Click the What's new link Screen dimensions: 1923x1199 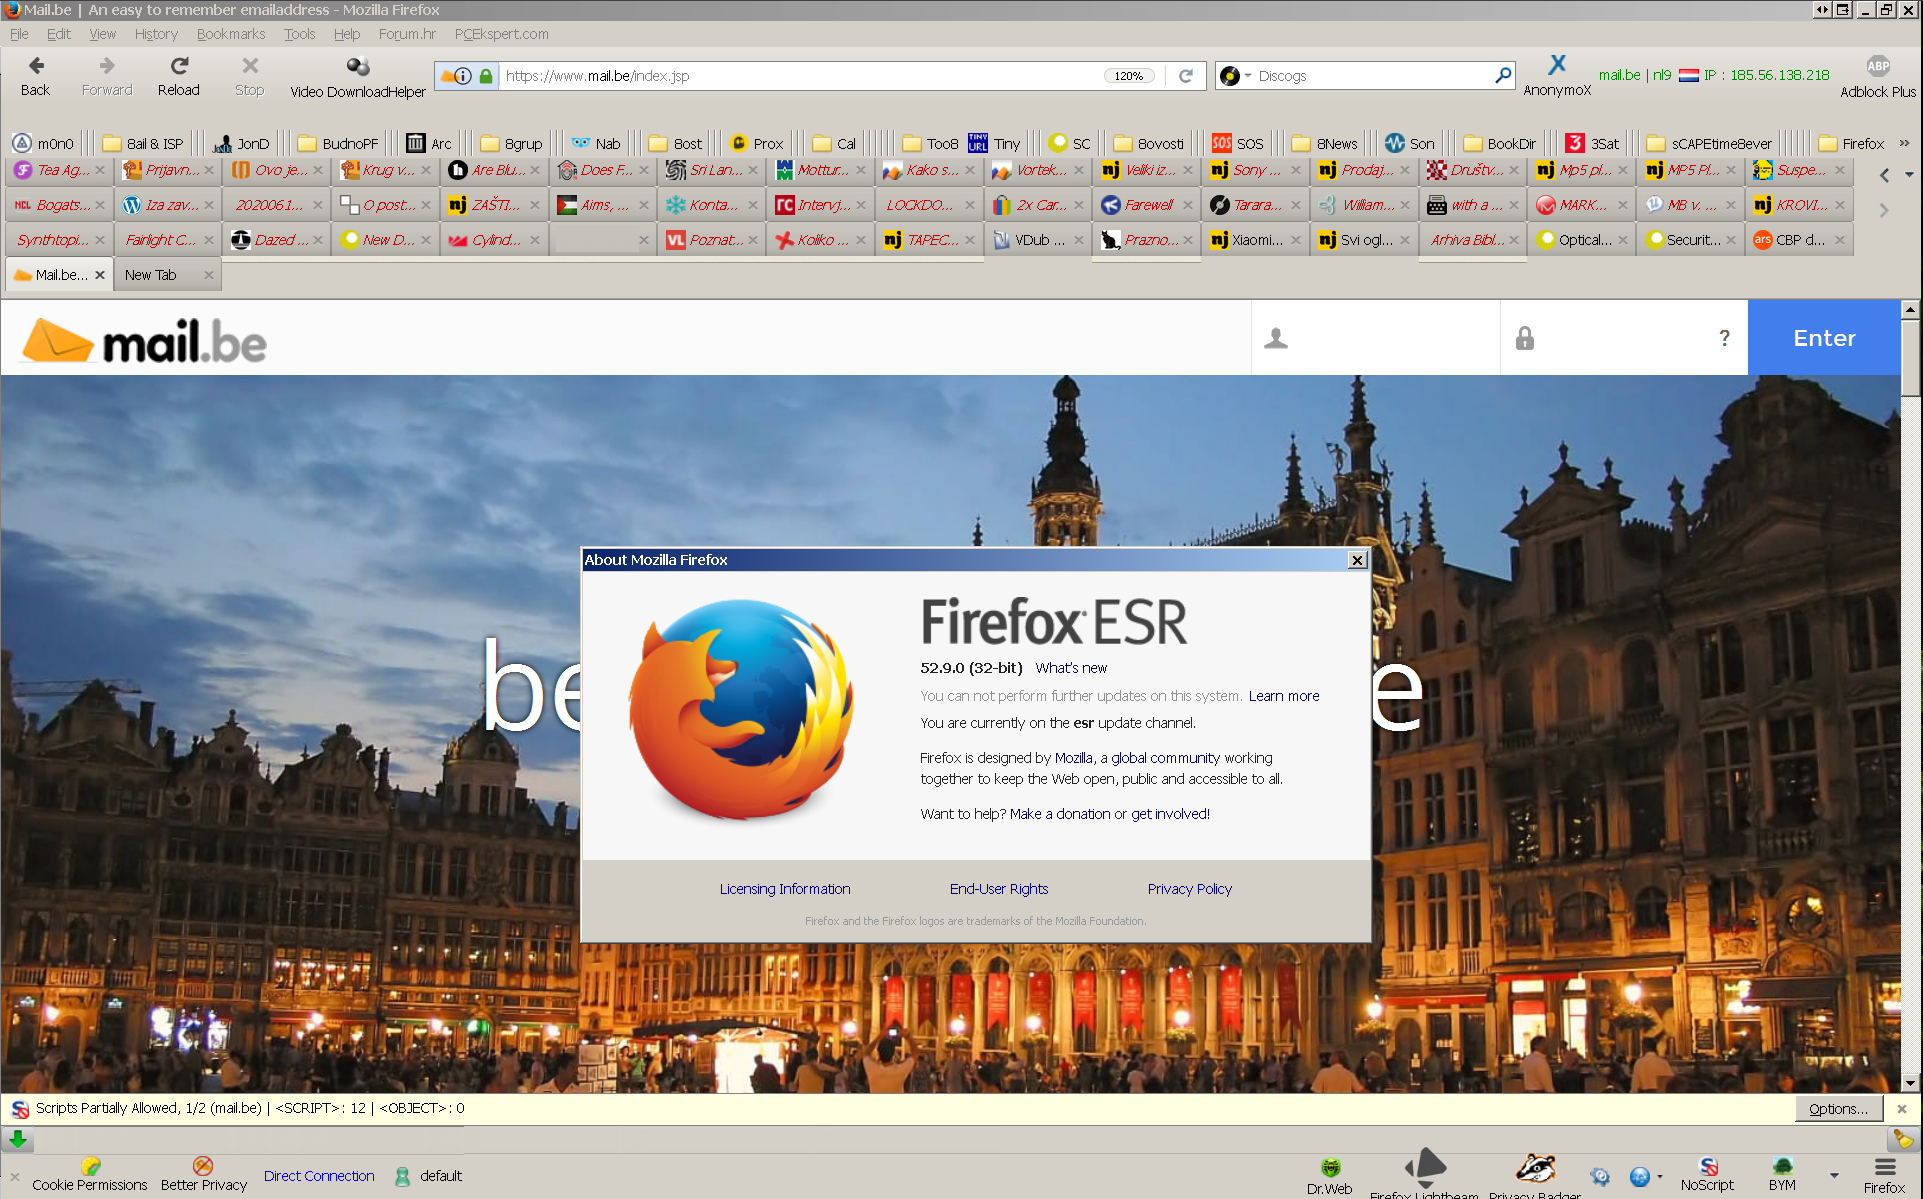click(1071, 668)
